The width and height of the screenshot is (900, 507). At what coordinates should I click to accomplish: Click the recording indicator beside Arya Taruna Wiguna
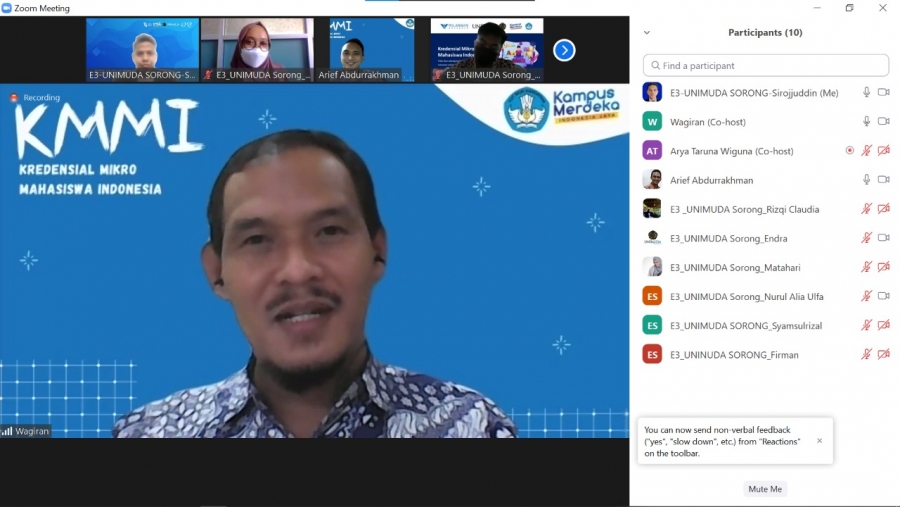[x=849, y=150]
